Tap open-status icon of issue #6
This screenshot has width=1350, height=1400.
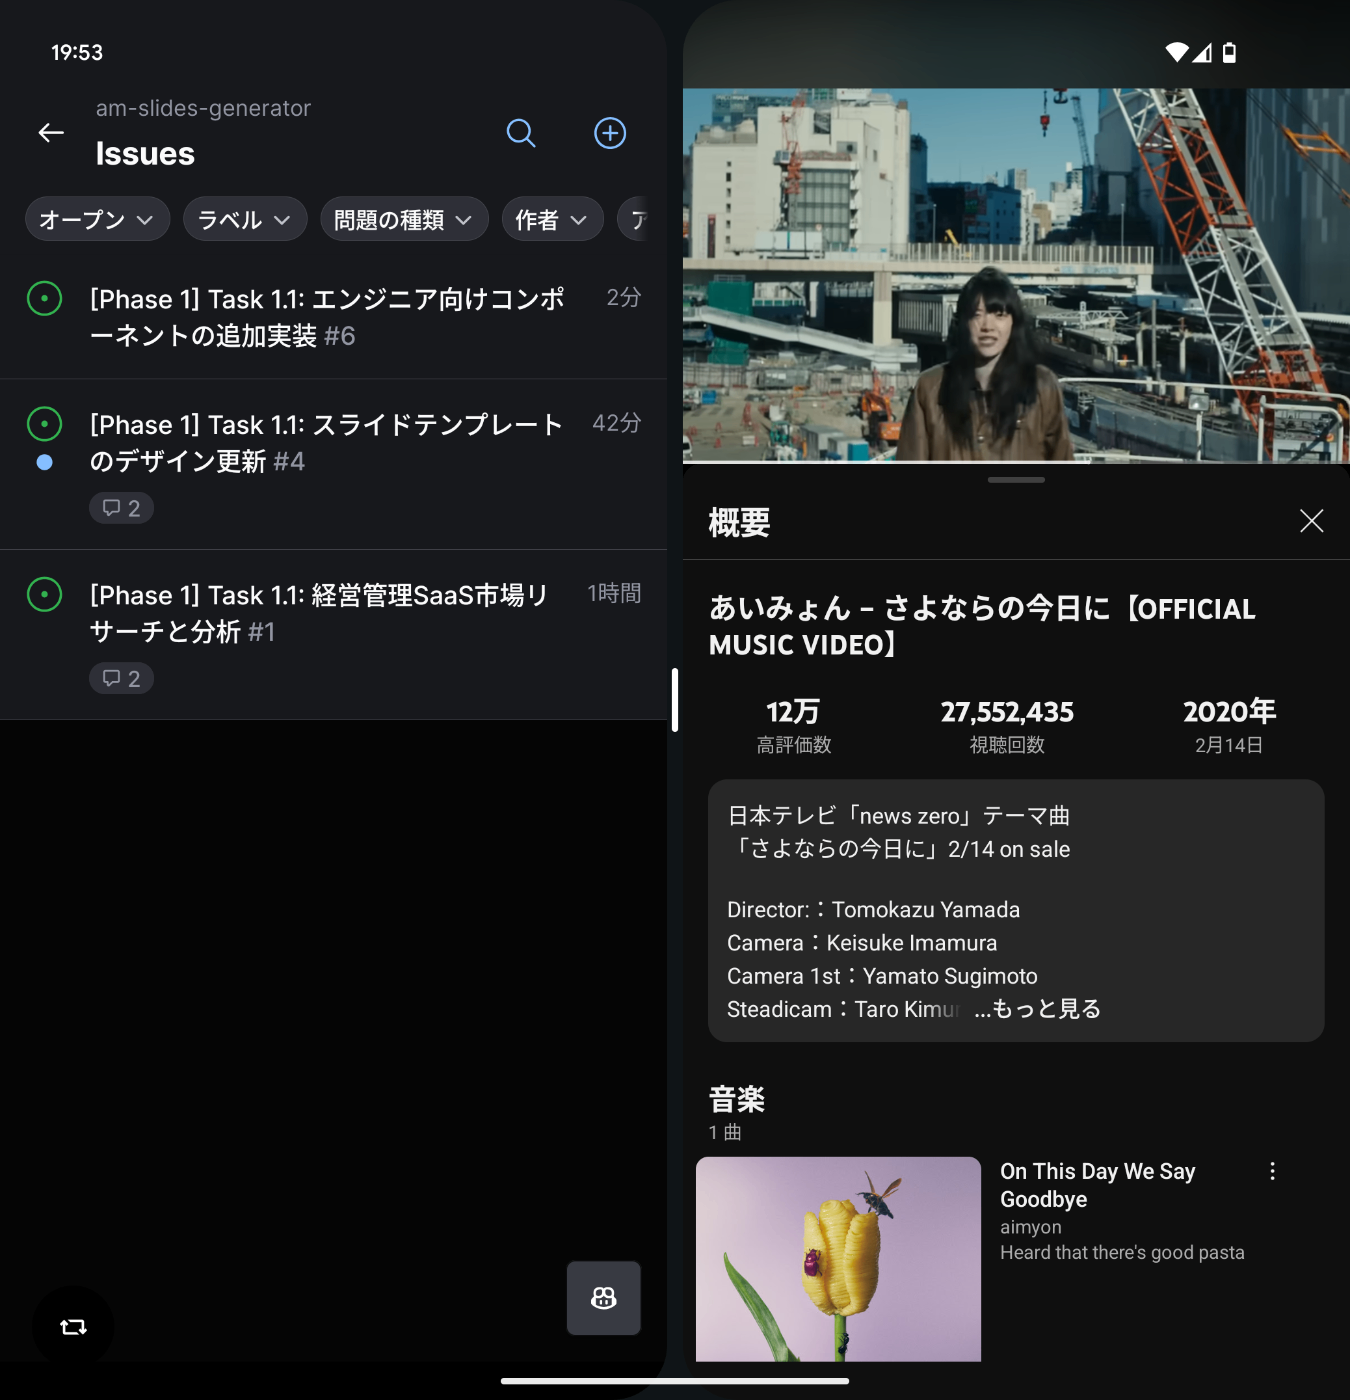tap(44, 298)
